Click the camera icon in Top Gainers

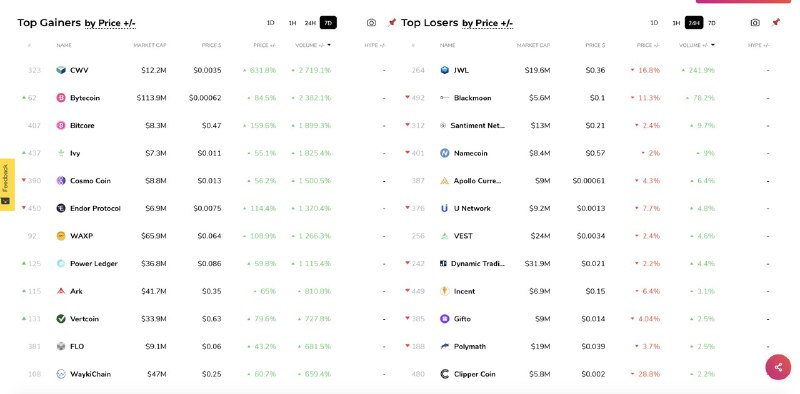(371, 23)
